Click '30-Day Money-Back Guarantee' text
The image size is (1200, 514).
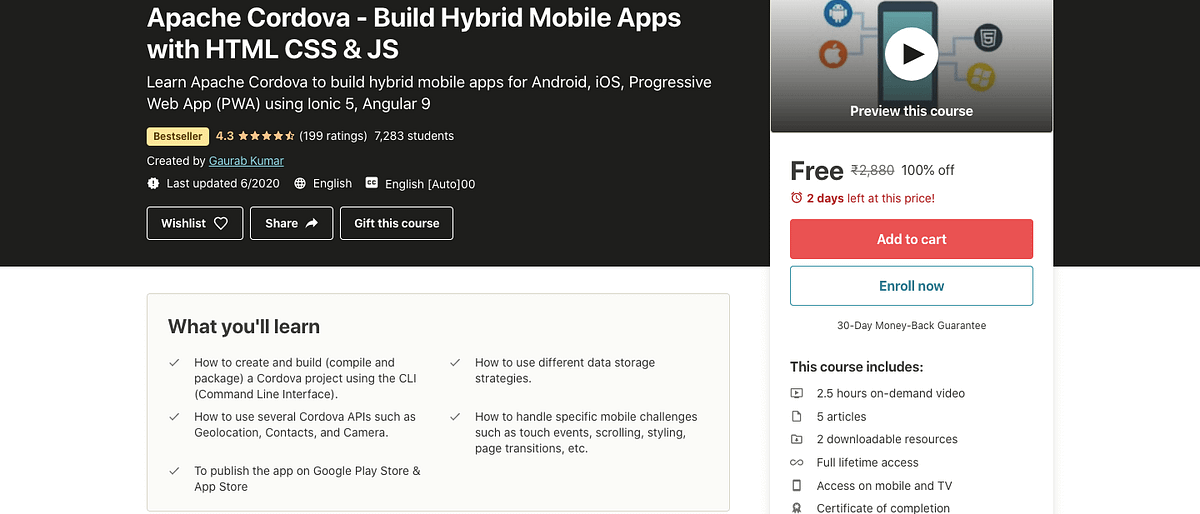(911, 325)
